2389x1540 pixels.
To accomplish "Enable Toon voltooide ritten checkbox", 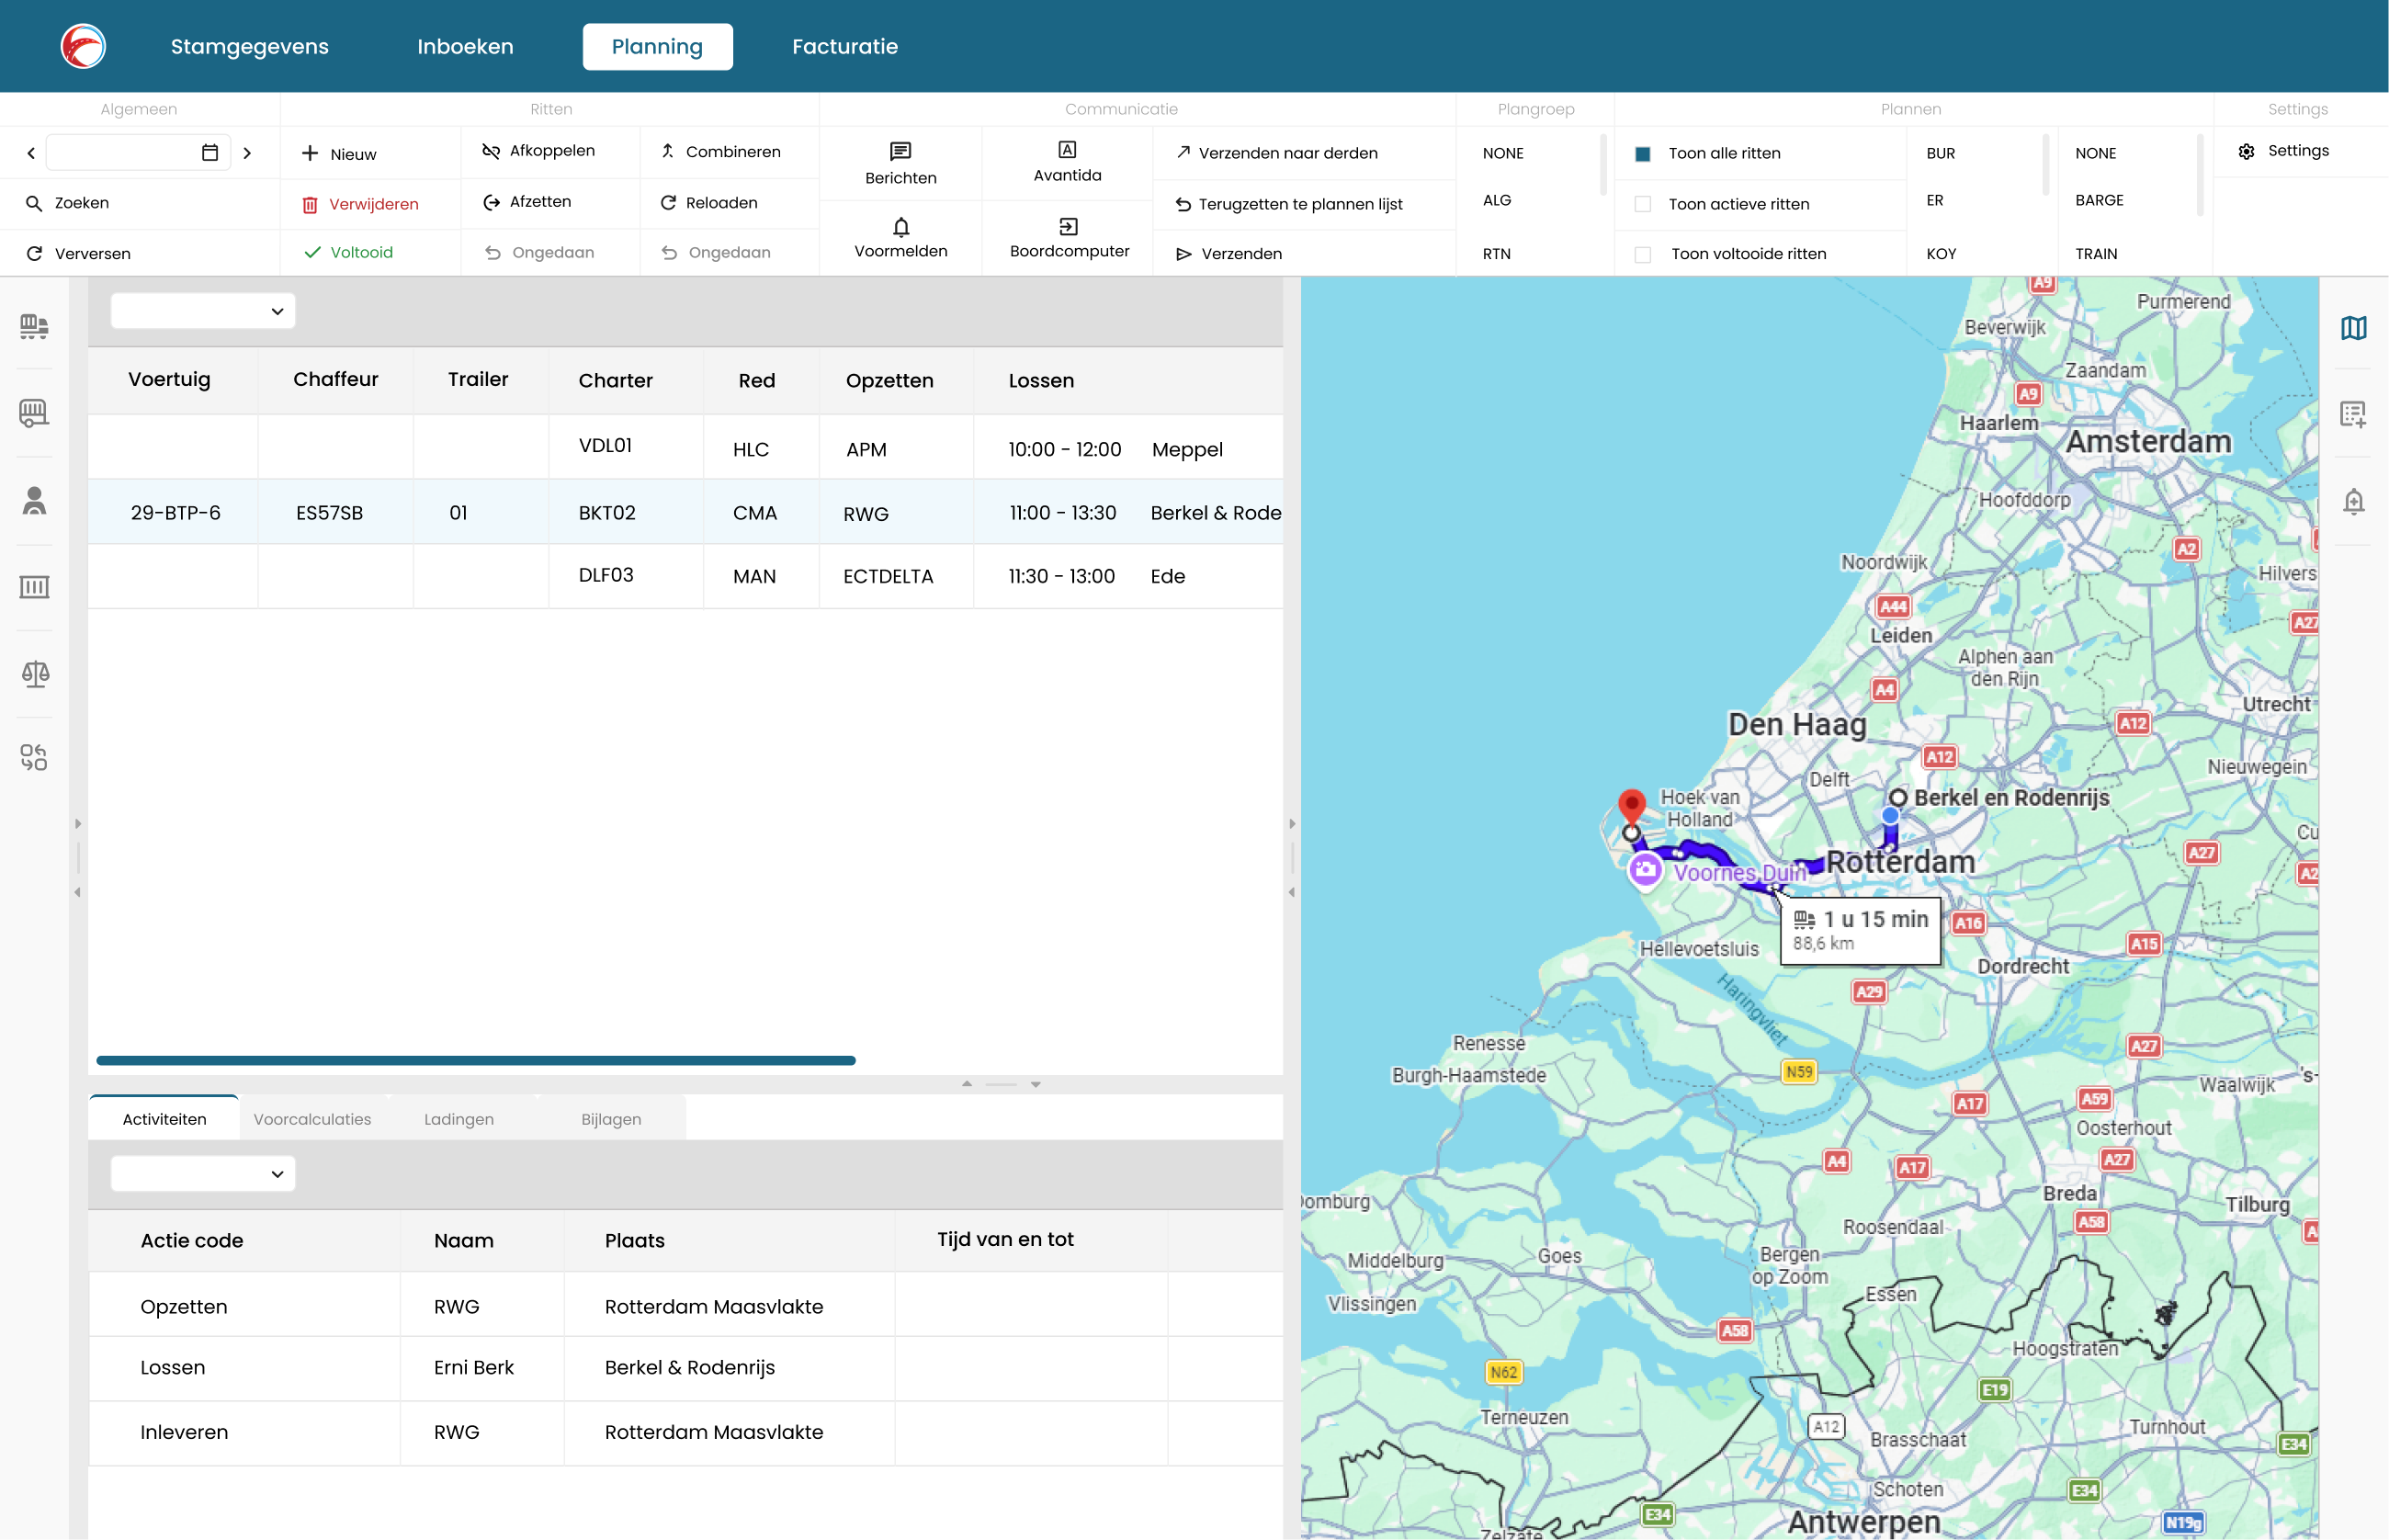I will pos(1642,254).
